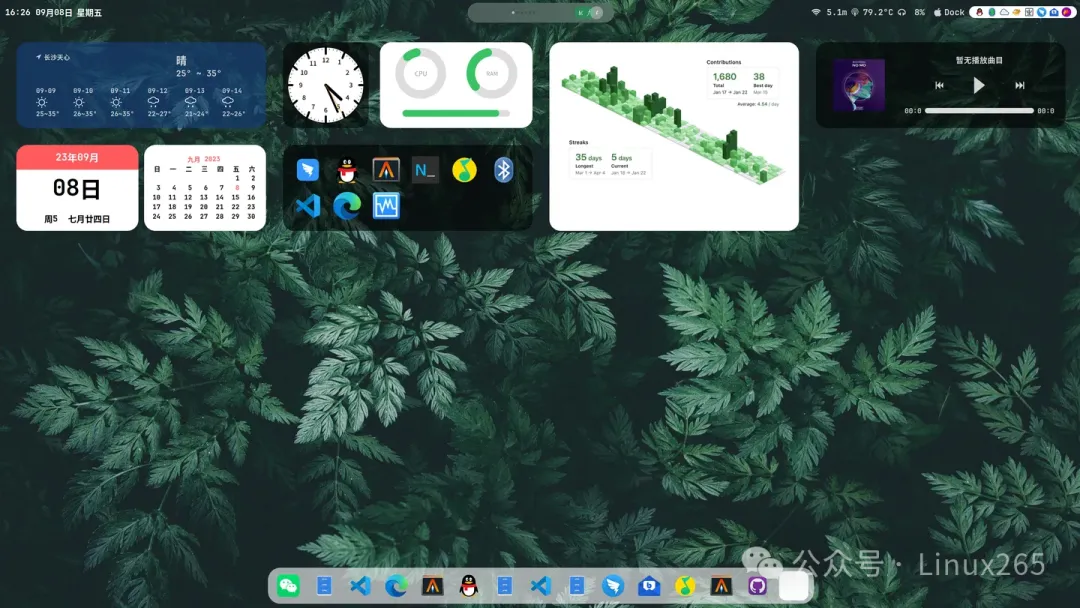
Task: Click the green usage bar under CPU ring
Action: 456,113
